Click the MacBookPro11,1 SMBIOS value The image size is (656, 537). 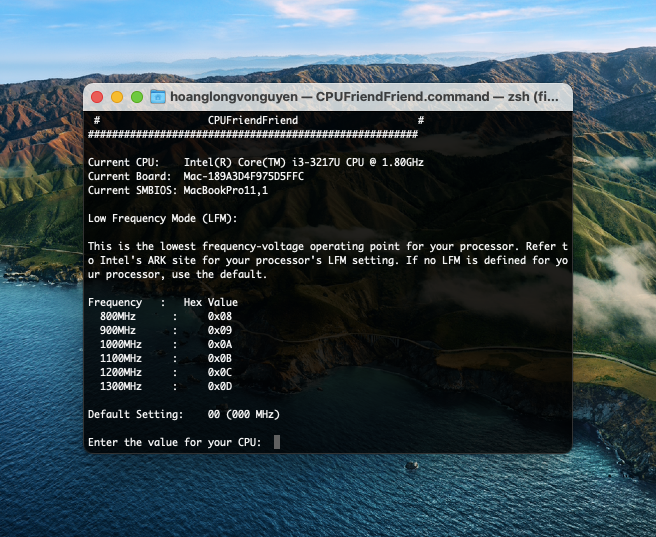tap(225, 190)
